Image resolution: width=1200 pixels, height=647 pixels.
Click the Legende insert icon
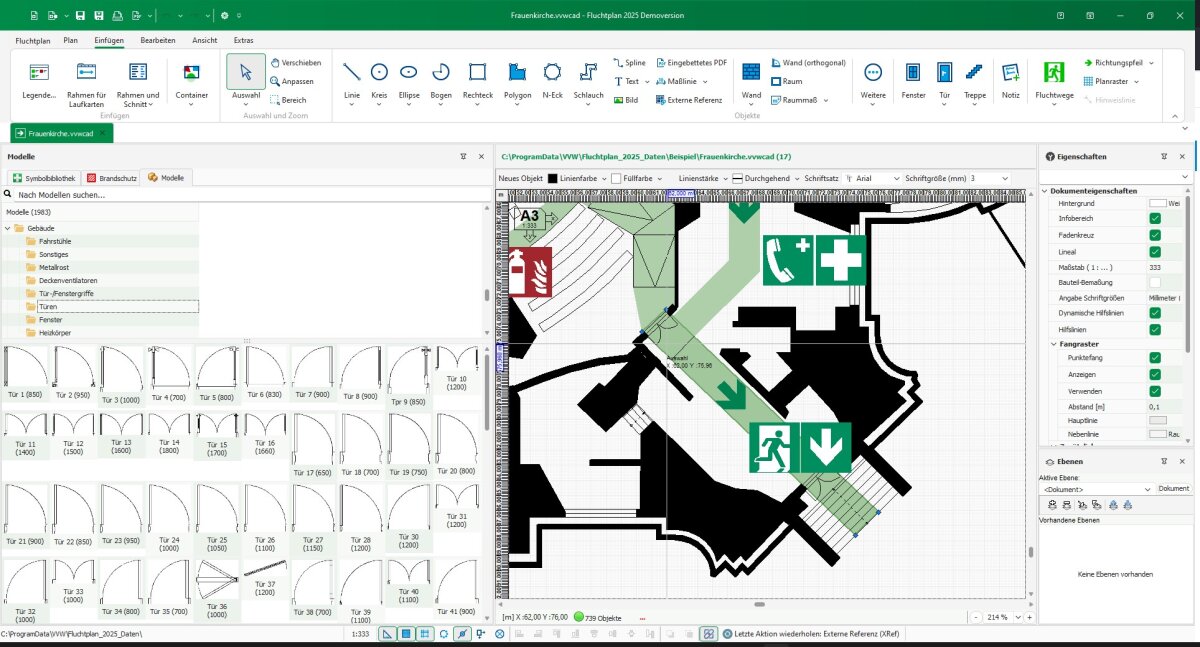point(39,80)
